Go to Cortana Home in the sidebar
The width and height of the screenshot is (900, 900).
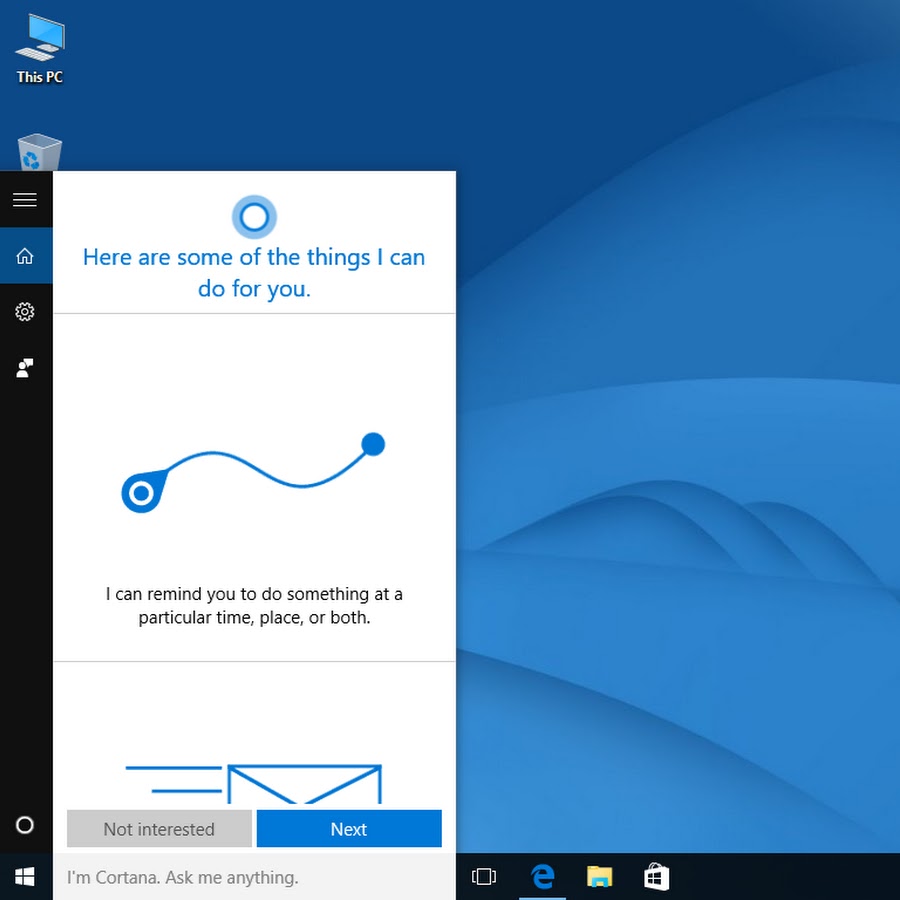click(x=25, y=257)
